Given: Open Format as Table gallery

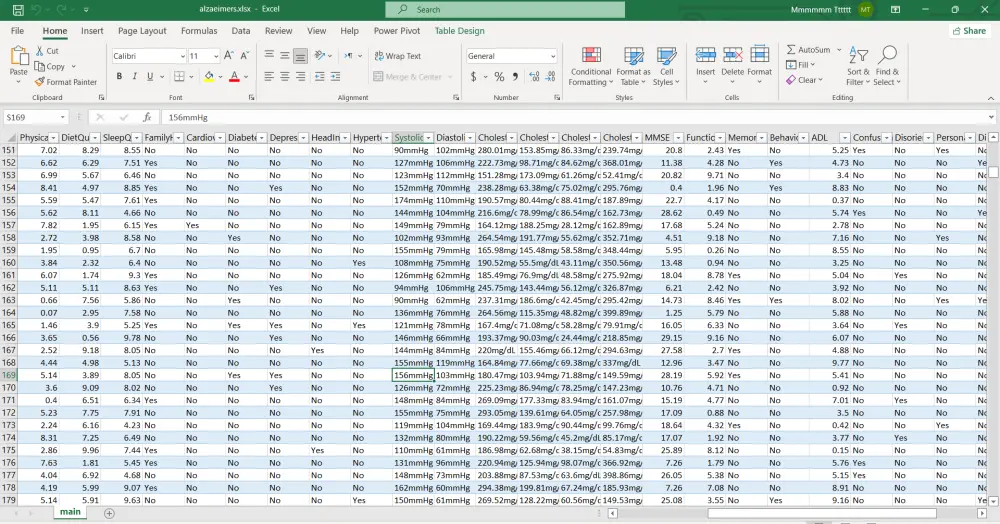Looking at the screenshot, I should [x=633, y=66].
